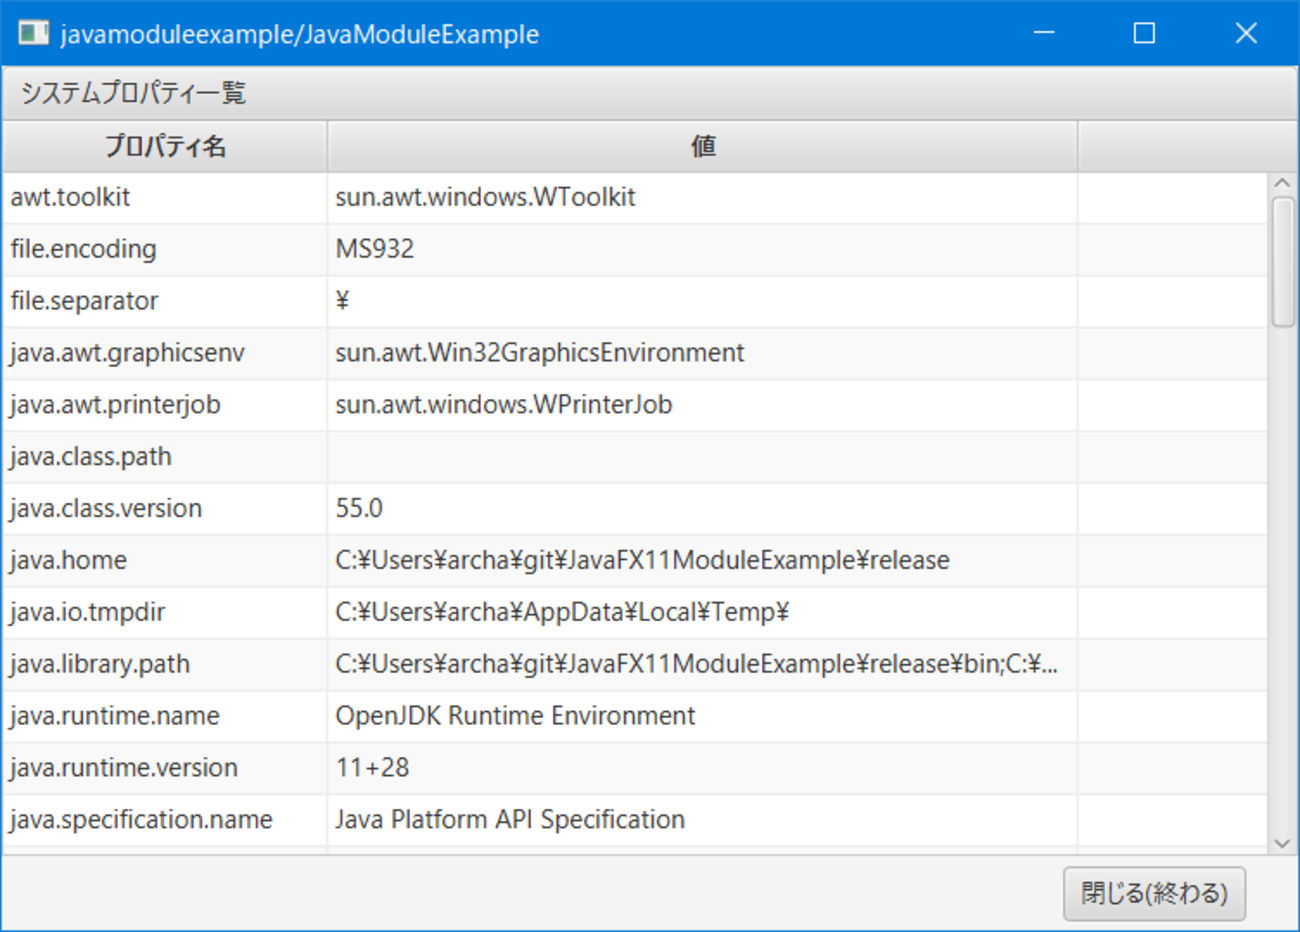This screenshot has height=932, width=1300.
Task: Click the scrollbar track below the thumb
Action: tap(1282, 580)
